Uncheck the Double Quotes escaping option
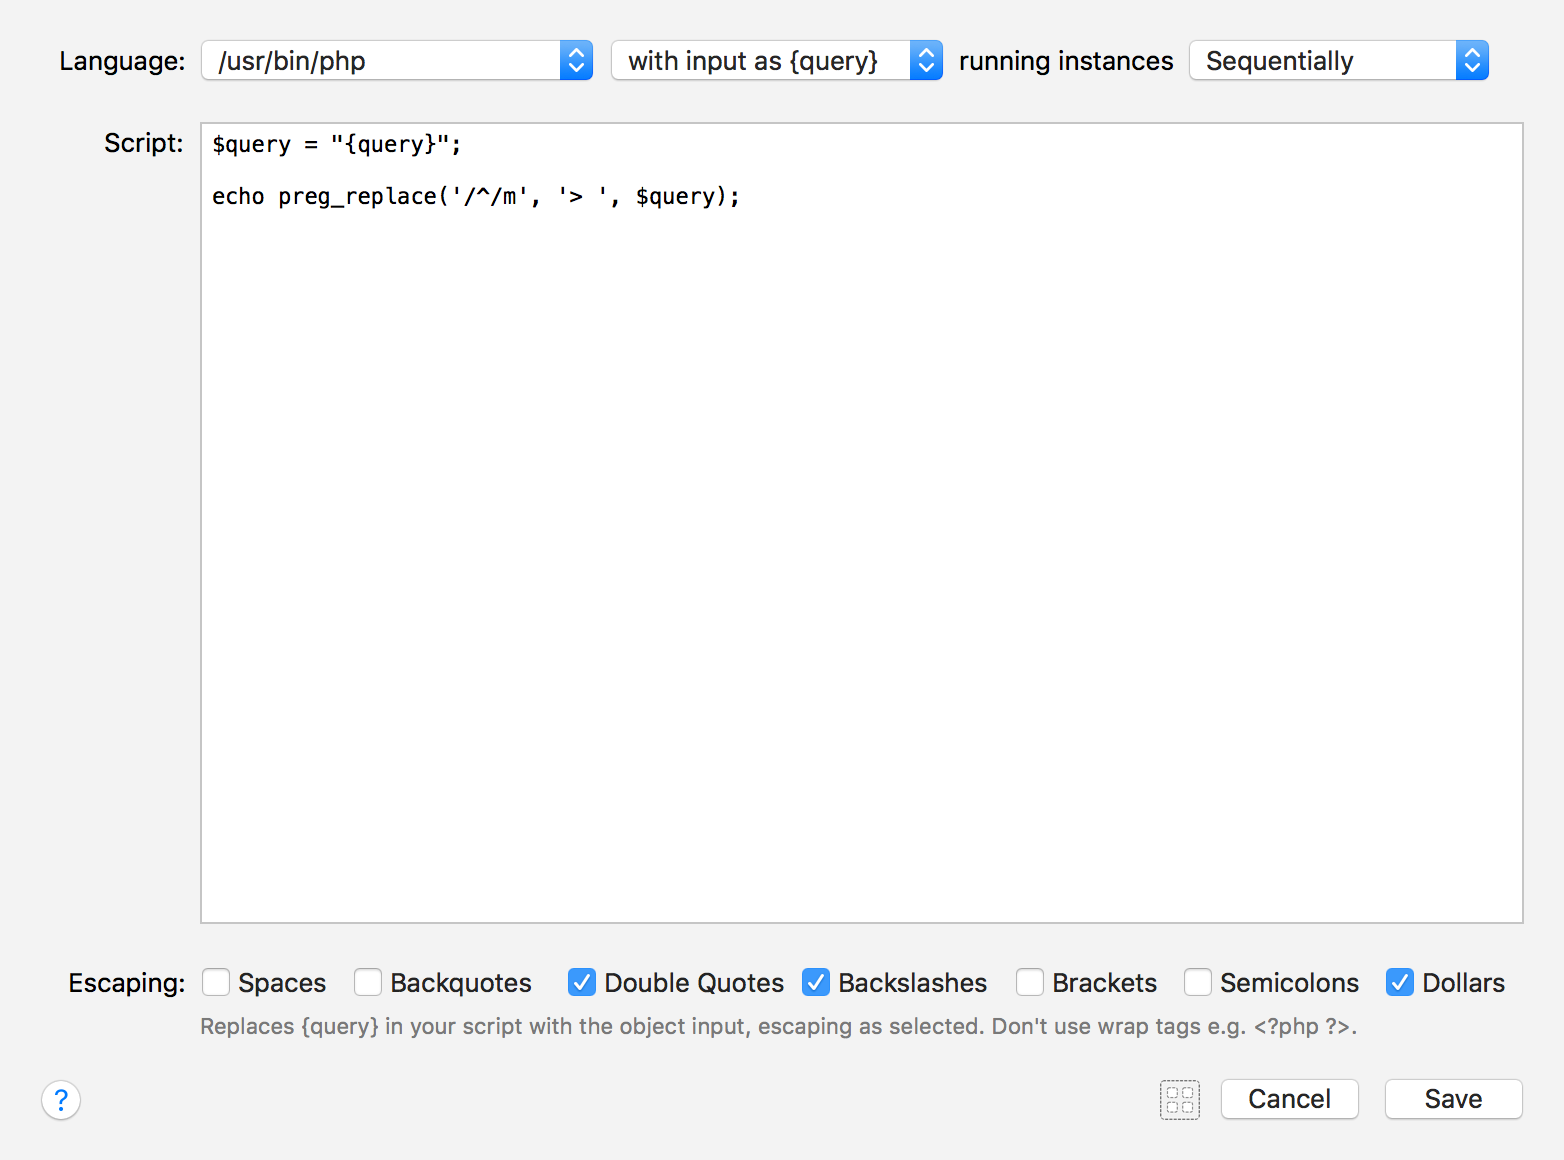This screenshot has height=1160, width=1564. click(582, 983)
